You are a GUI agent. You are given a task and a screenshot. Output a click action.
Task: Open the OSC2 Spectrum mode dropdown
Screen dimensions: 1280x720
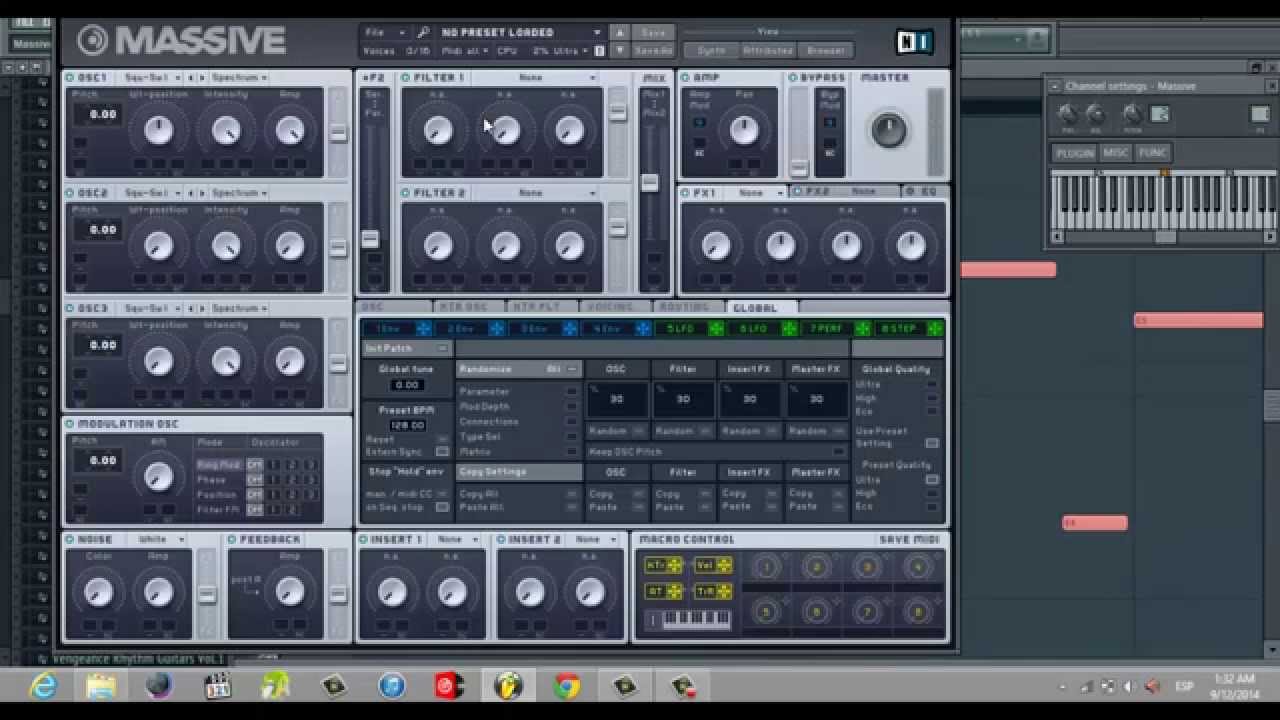[x=238, y=193]
